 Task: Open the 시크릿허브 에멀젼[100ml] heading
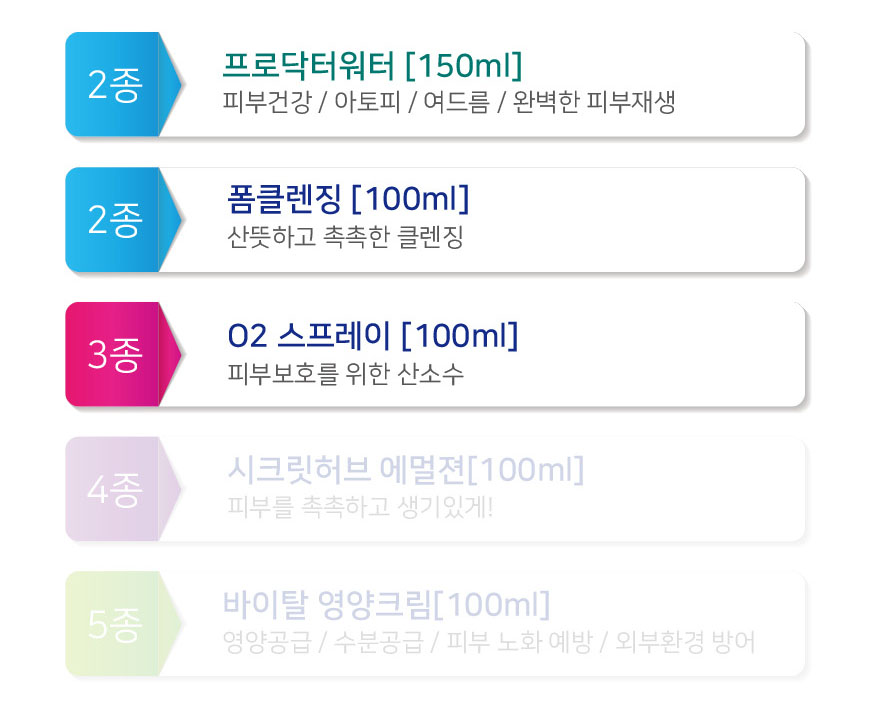coord(405,469)
